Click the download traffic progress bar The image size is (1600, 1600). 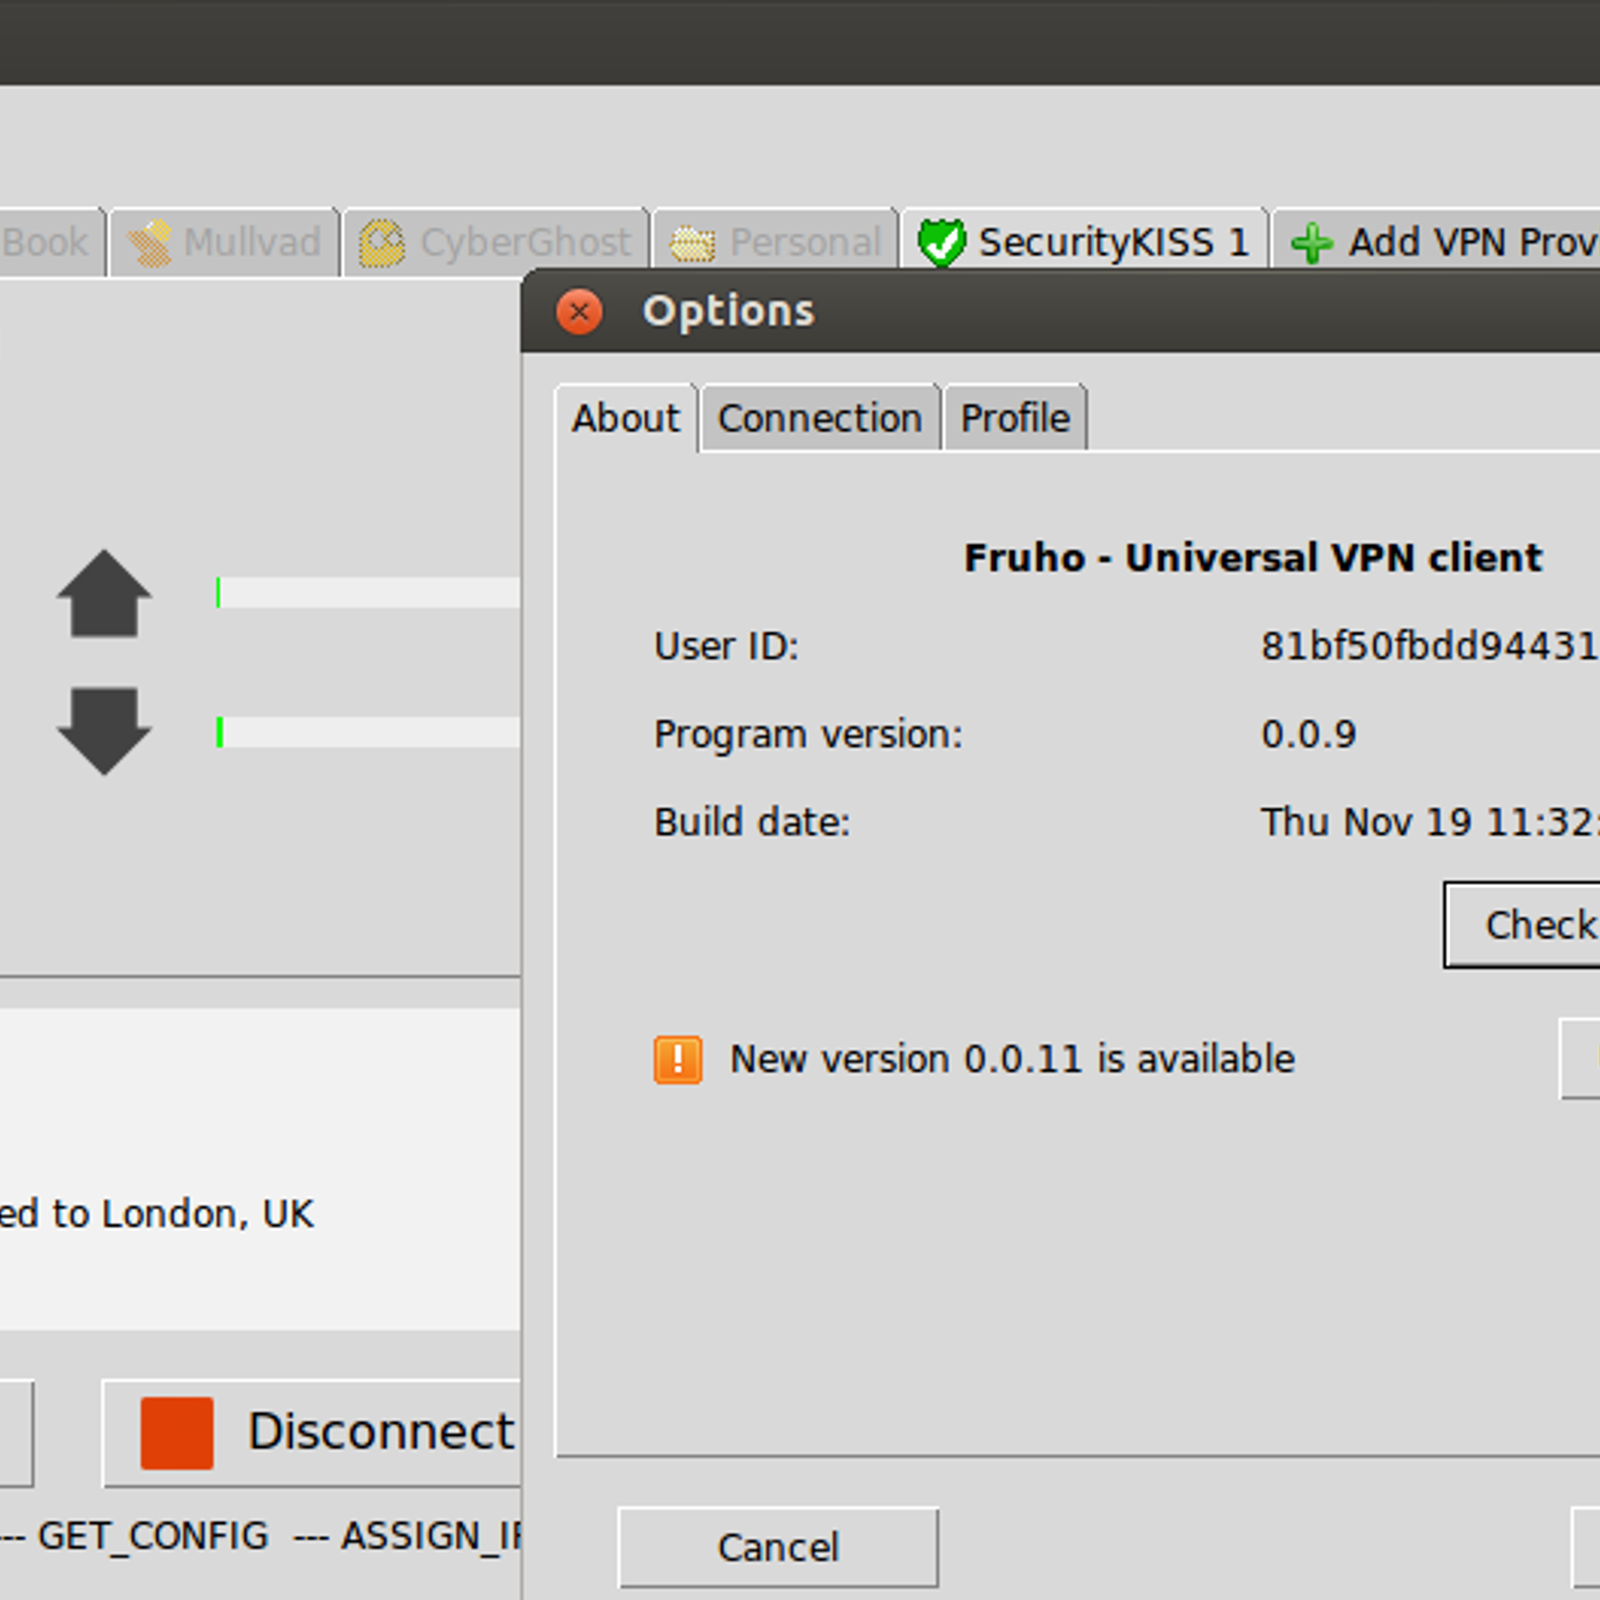point(368,732)
